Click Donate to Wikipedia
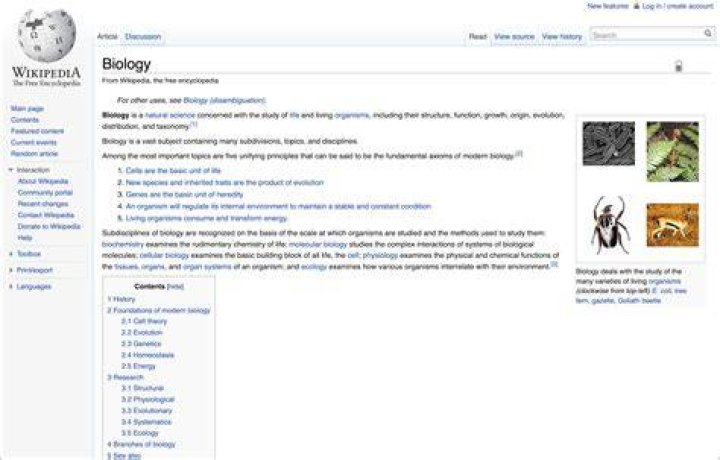 coord(49,226)
